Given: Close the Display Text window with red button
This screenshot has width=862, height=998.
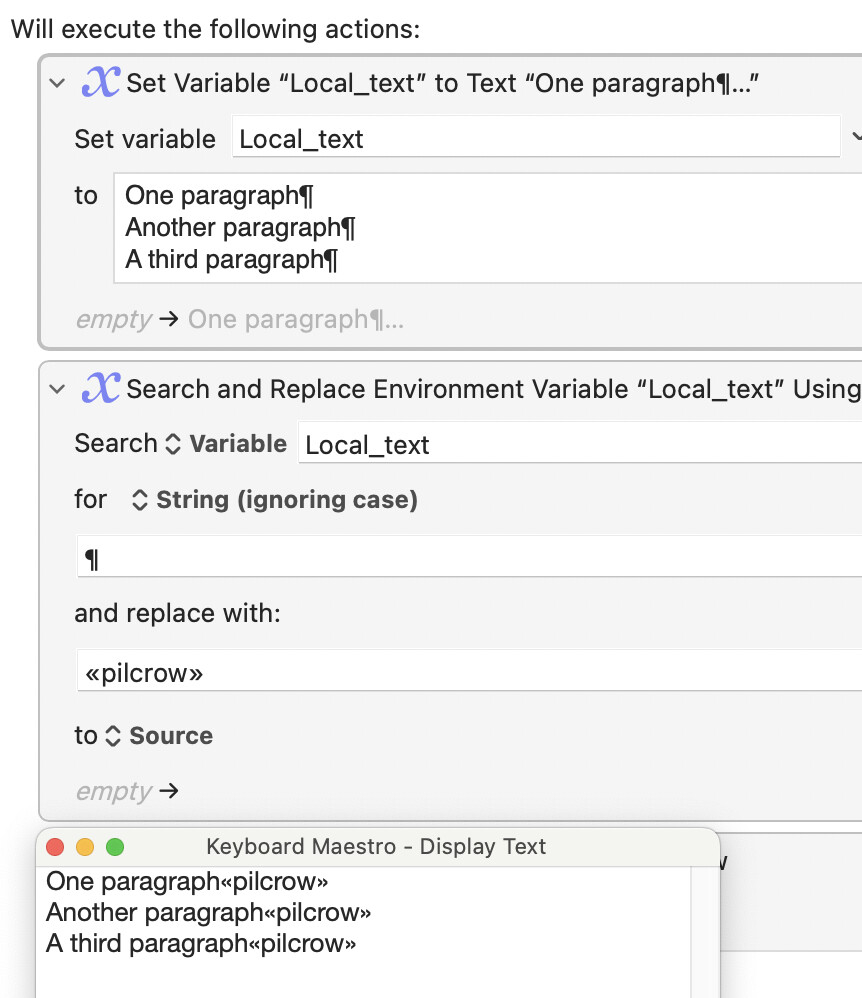Looking at the screenshot, I should point(55,847).
